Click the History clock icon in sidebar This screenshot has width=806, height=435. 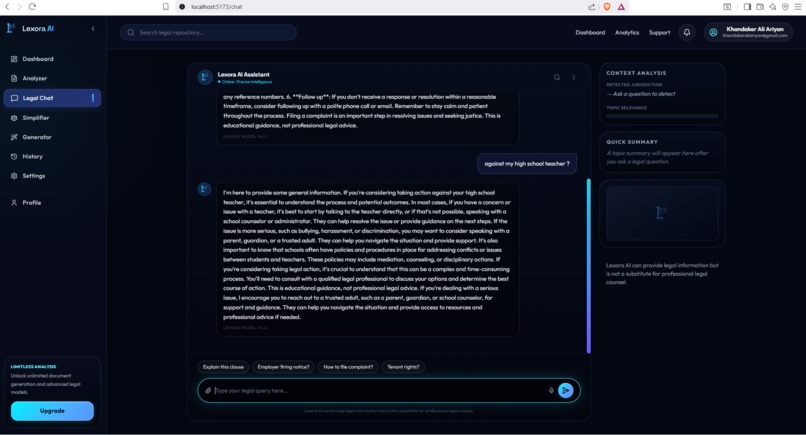(x=14, y=157)
